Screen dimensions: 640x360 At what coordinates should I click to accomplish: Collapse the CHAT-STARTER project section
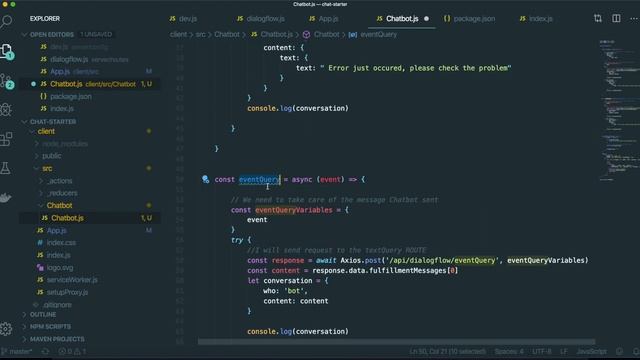coord(52,122)
